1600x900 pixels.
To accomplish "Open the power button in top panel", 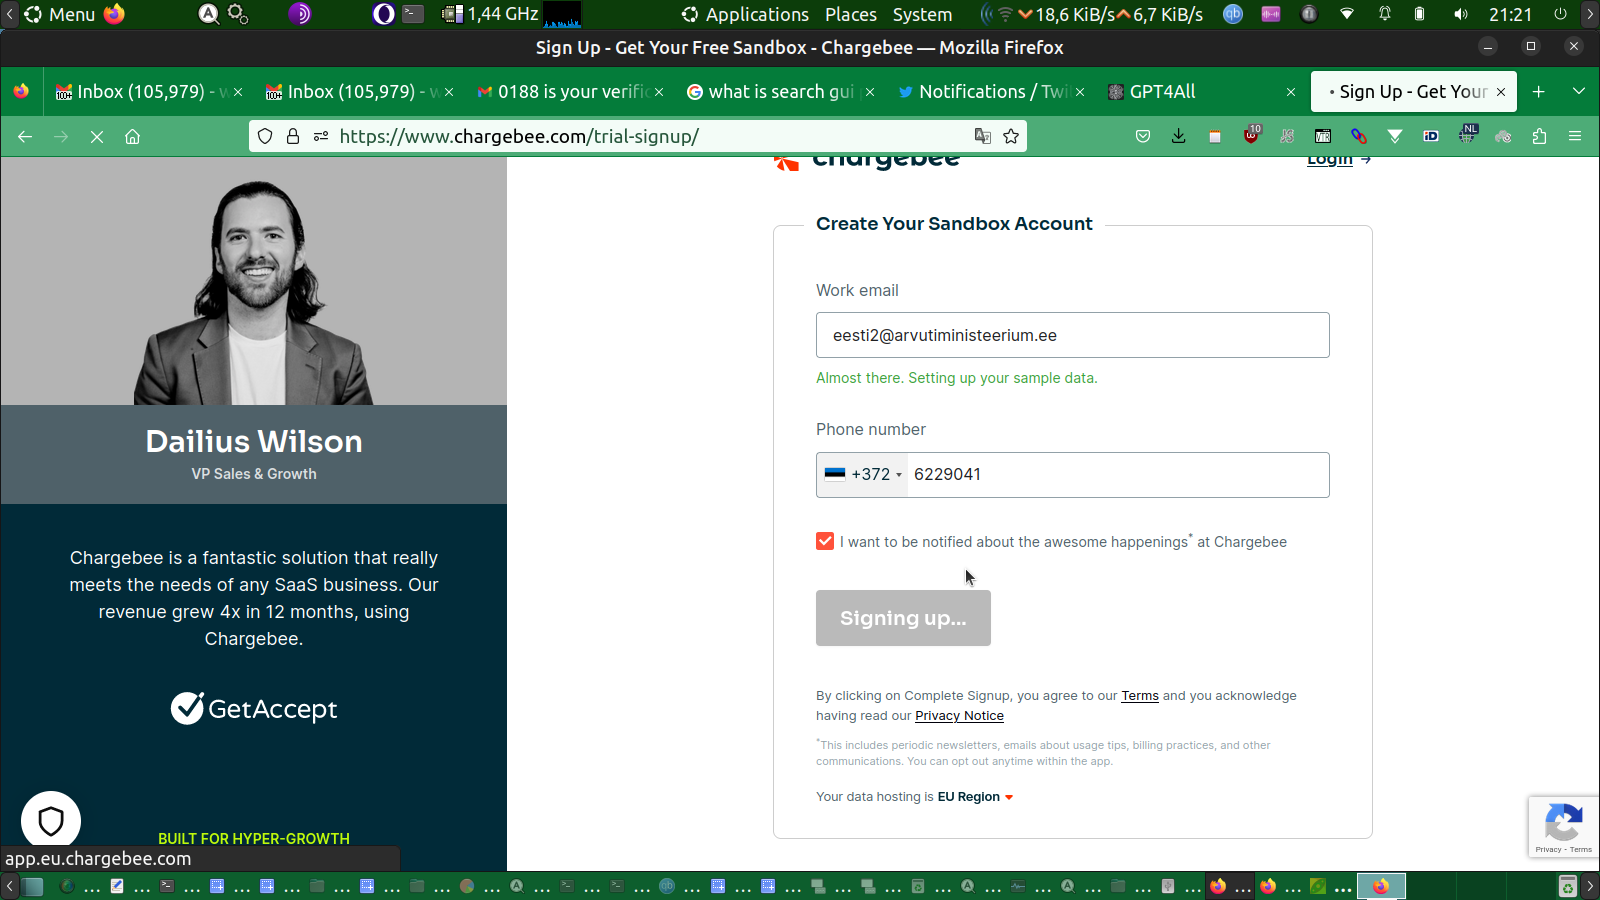I will click(1560, 14).
